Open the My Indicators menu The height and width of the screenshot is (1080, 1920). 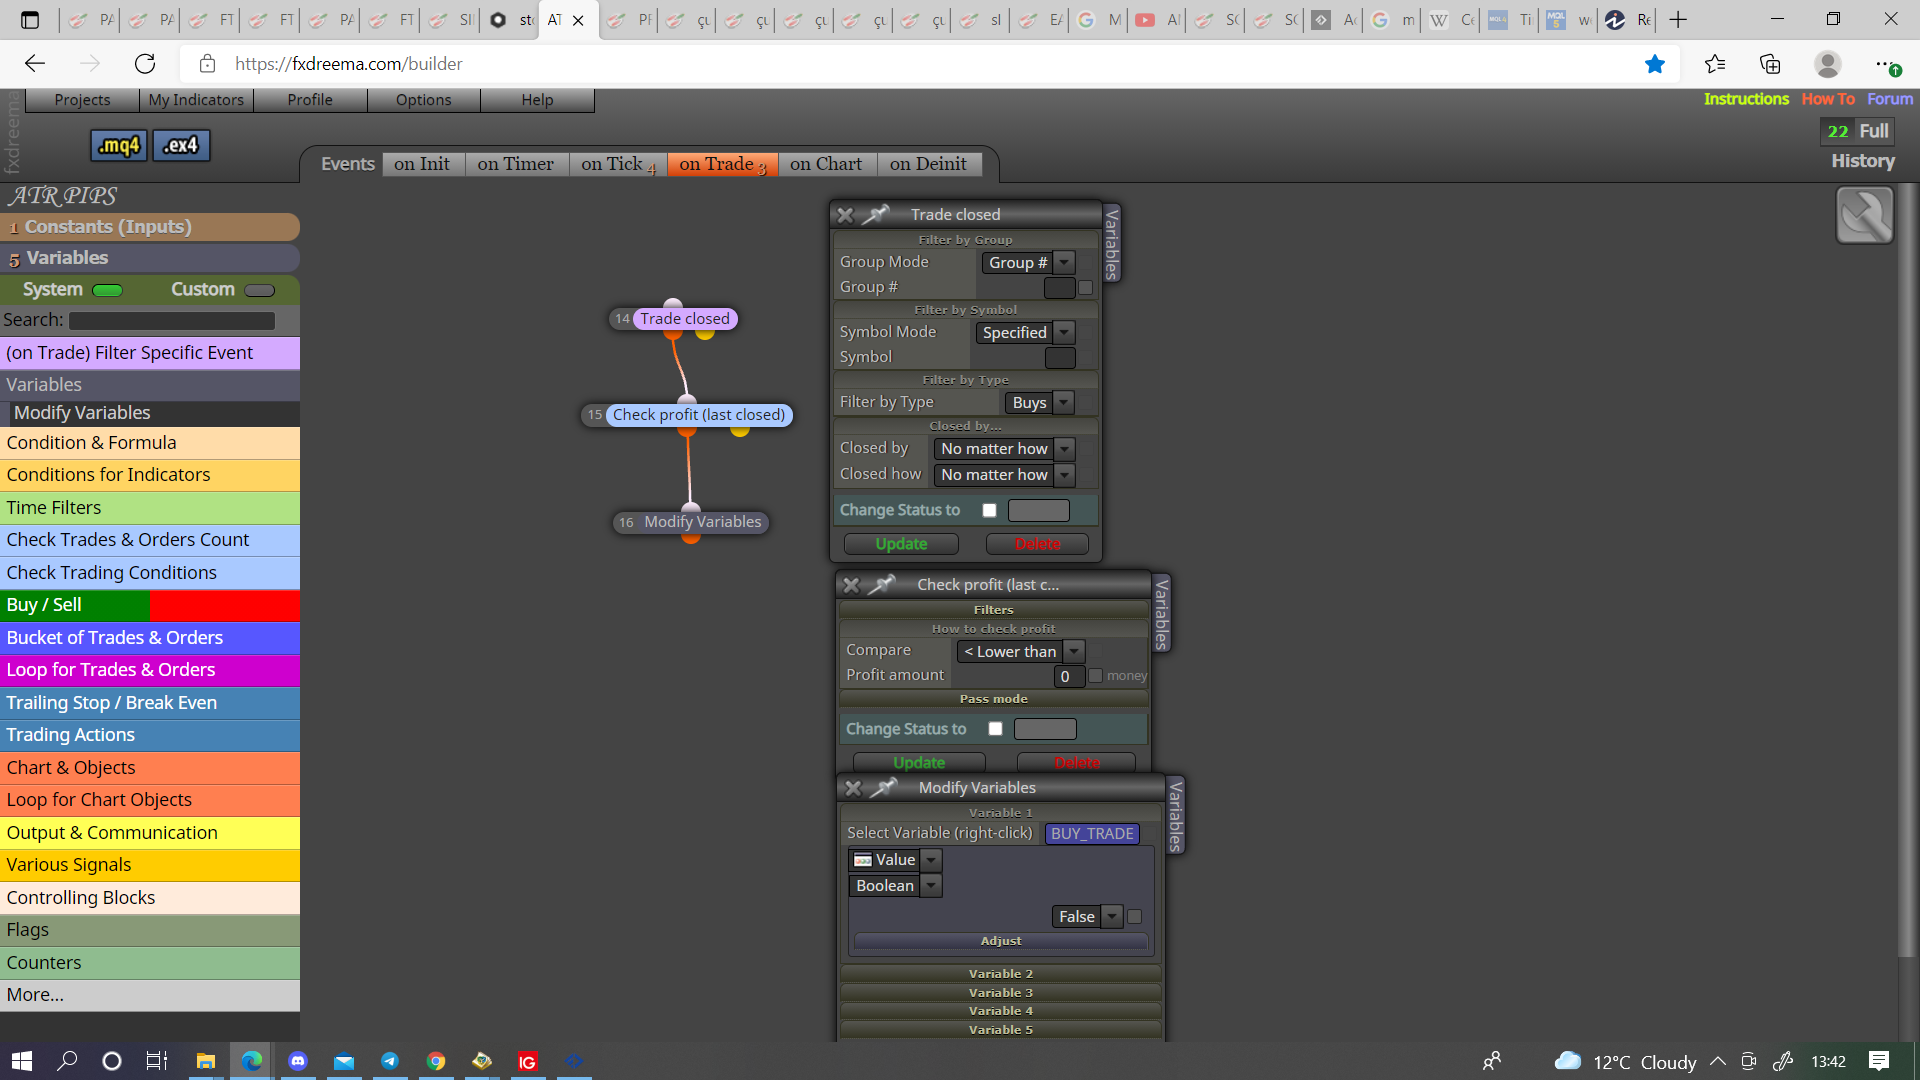click(196, 100)
